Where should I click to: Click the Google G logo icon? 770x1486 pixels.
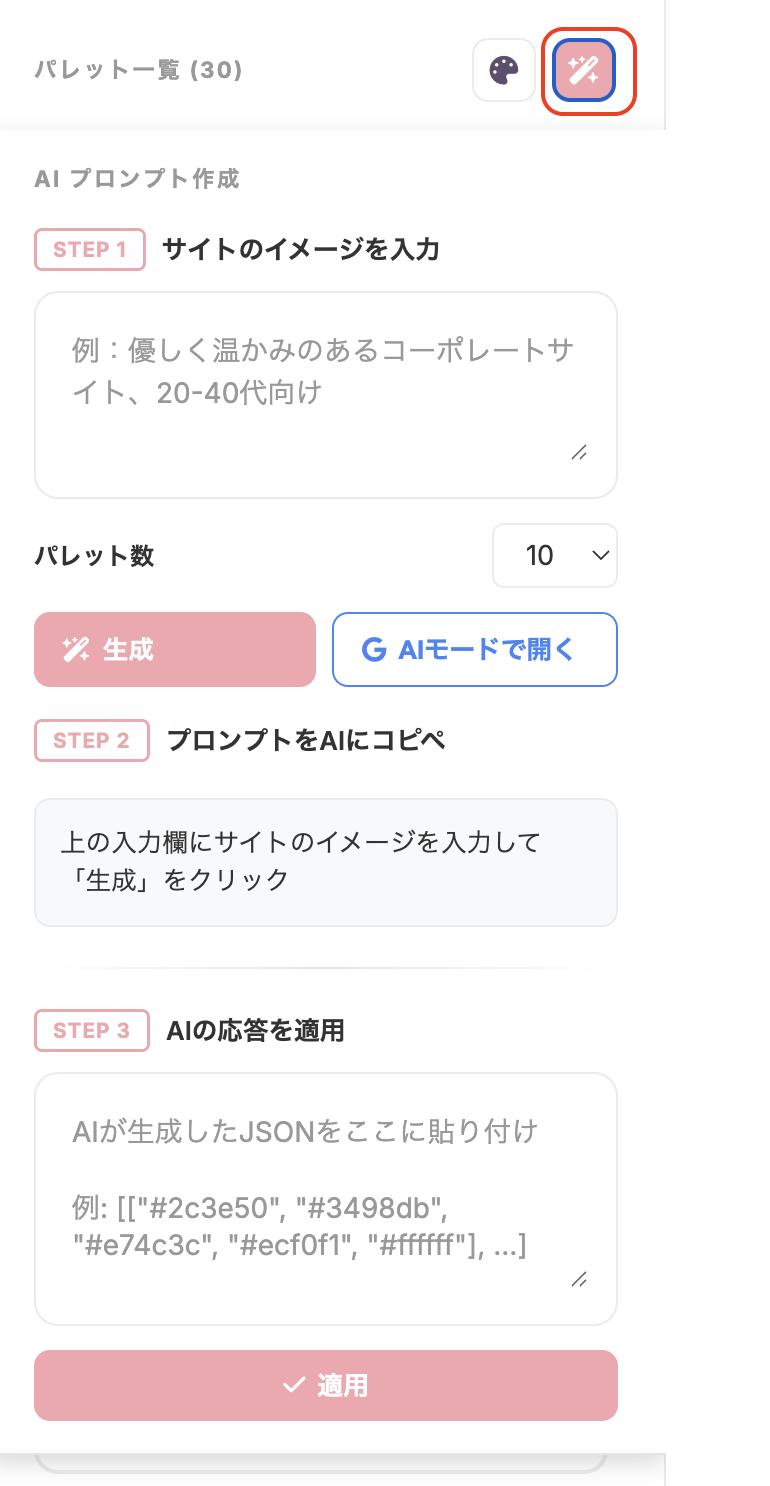pos(374,650)
